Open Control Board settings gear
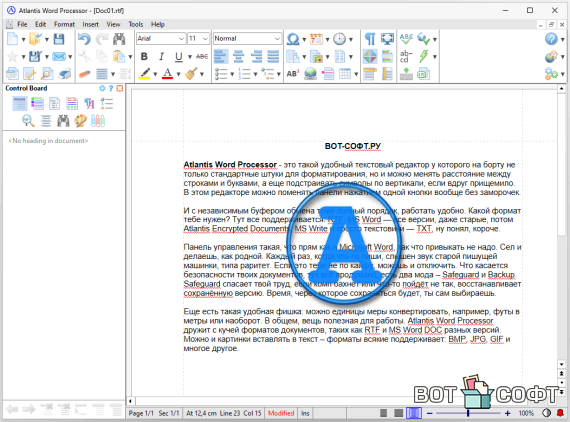Image resolution: width=570 pixels, height=422 pixels. (x=102, y=88)
